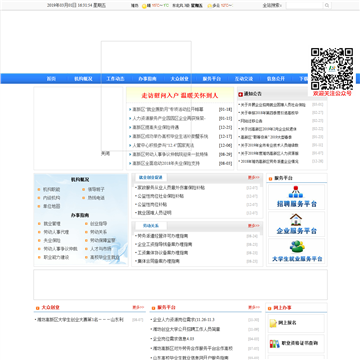Open the news item dated 12-06

(x=163, y=145)
